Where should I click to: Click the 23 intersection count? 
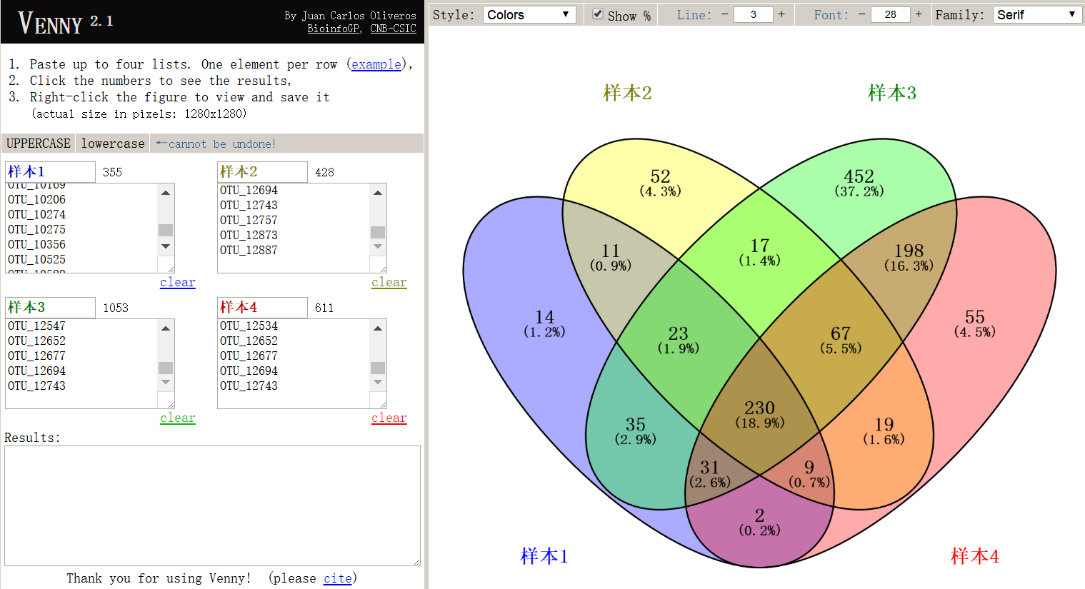click(x=678, y=334)
